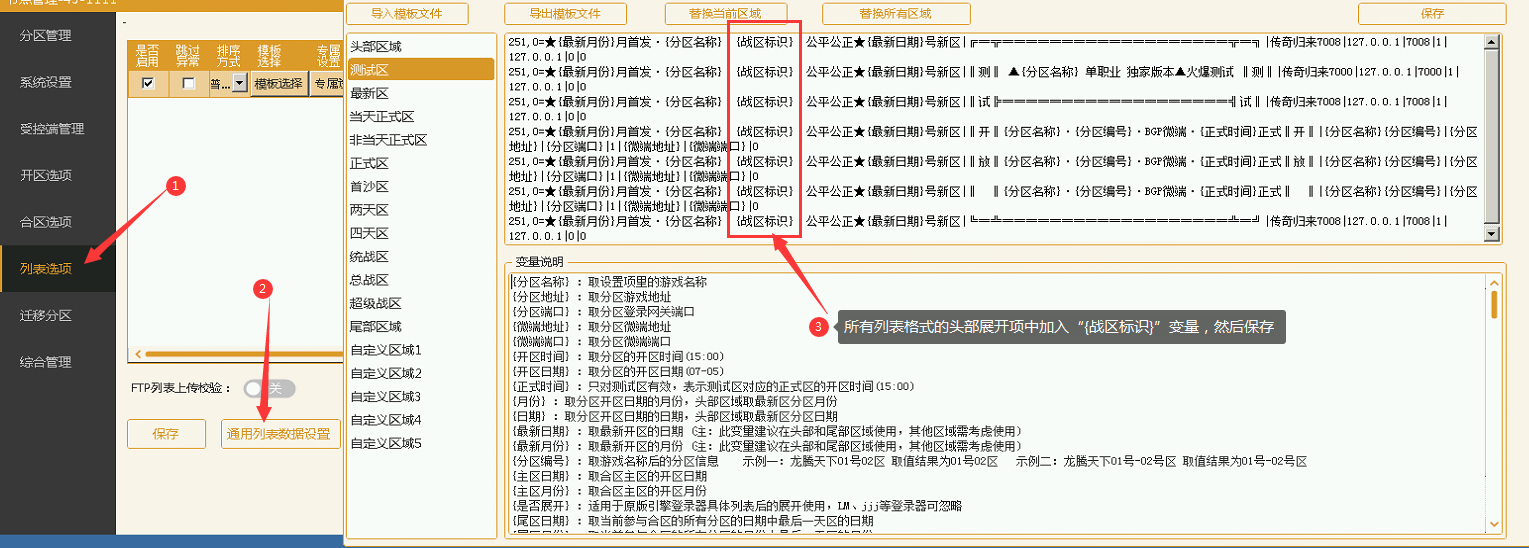The width and height of the screenshot is (1529, 548).
Task: Switch to 列表选项 sidebar item
Action: (x=46, y=268)
